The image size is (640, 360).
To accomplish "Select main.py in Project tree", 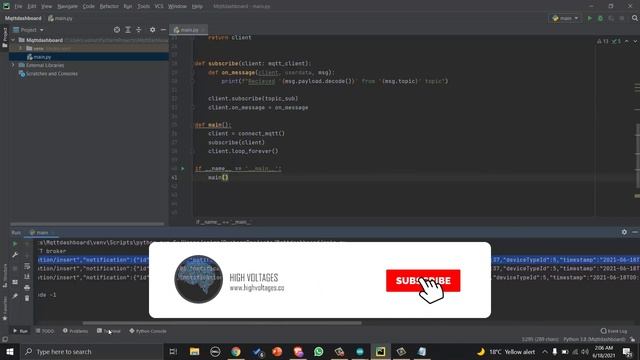I will [x=42, y=57].
